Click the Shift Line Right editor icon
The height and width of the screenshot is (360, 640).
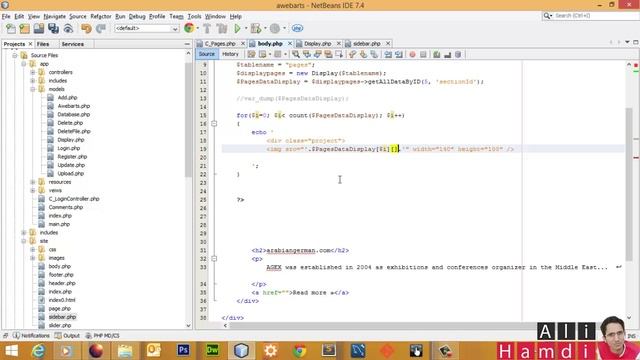coord(399,54)
